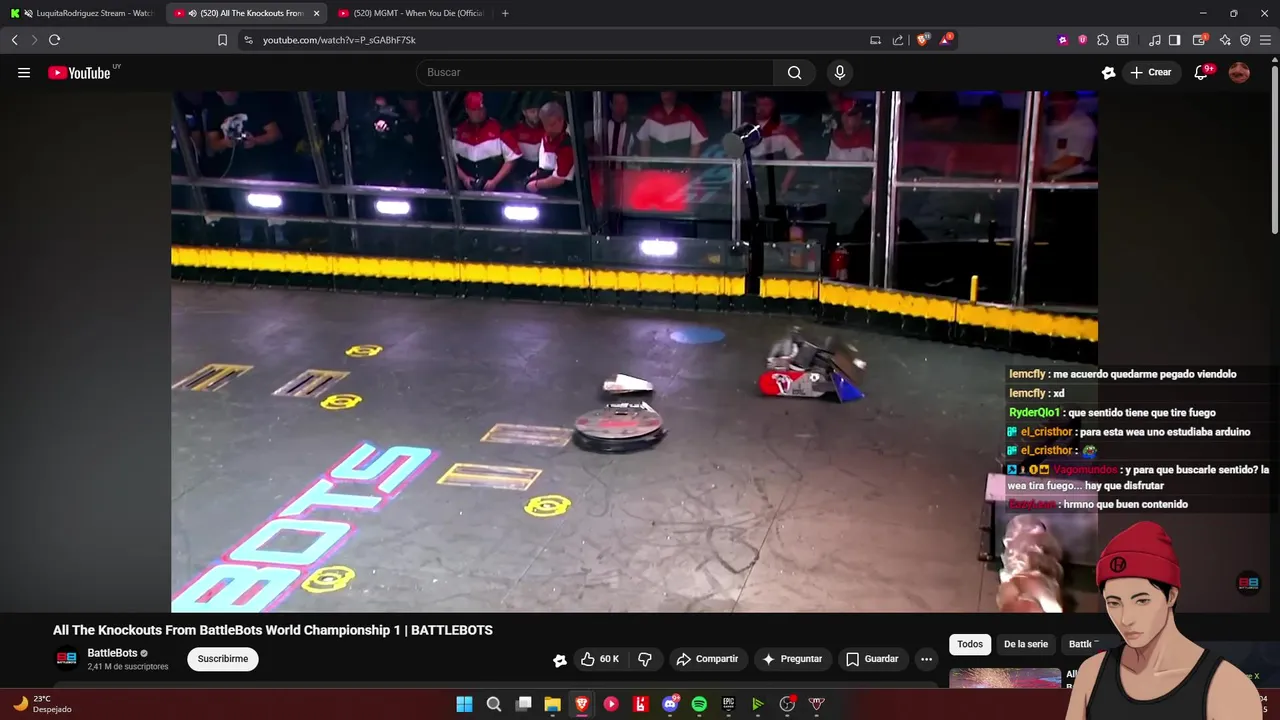Open Windows taskbar search

[x=494, y=704]
